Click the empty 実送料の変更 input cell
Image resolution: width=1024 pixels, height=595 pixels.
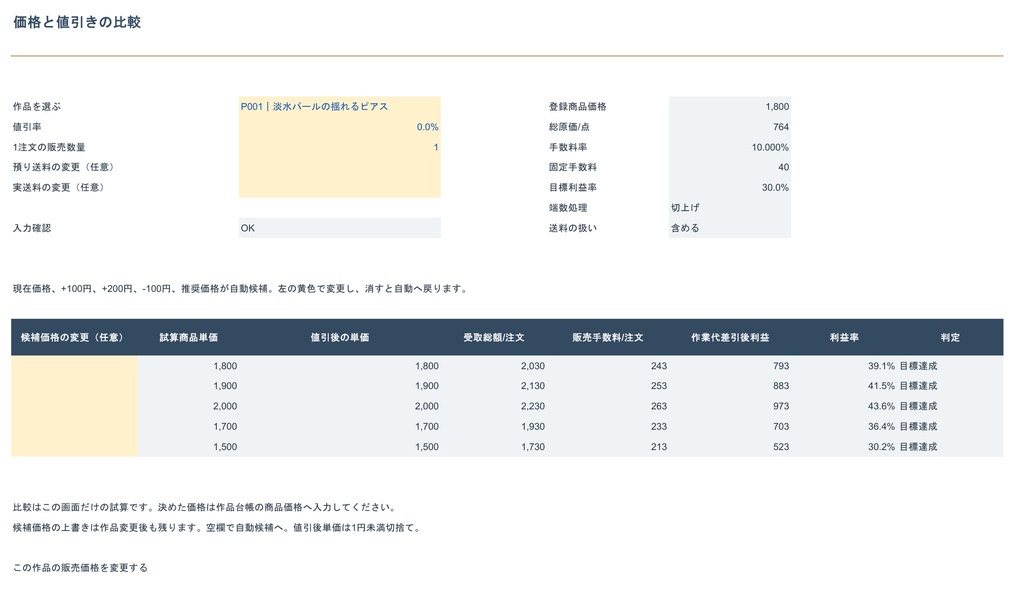pos(340,187)
